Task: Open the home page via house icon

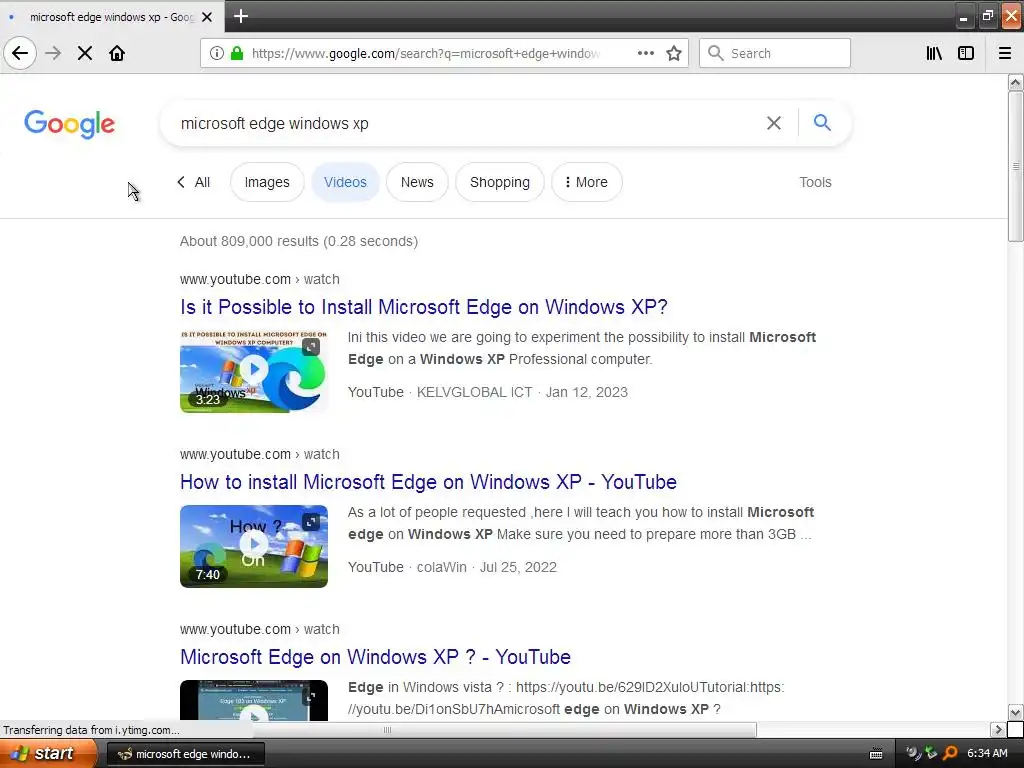Action: tap(117, 53)
